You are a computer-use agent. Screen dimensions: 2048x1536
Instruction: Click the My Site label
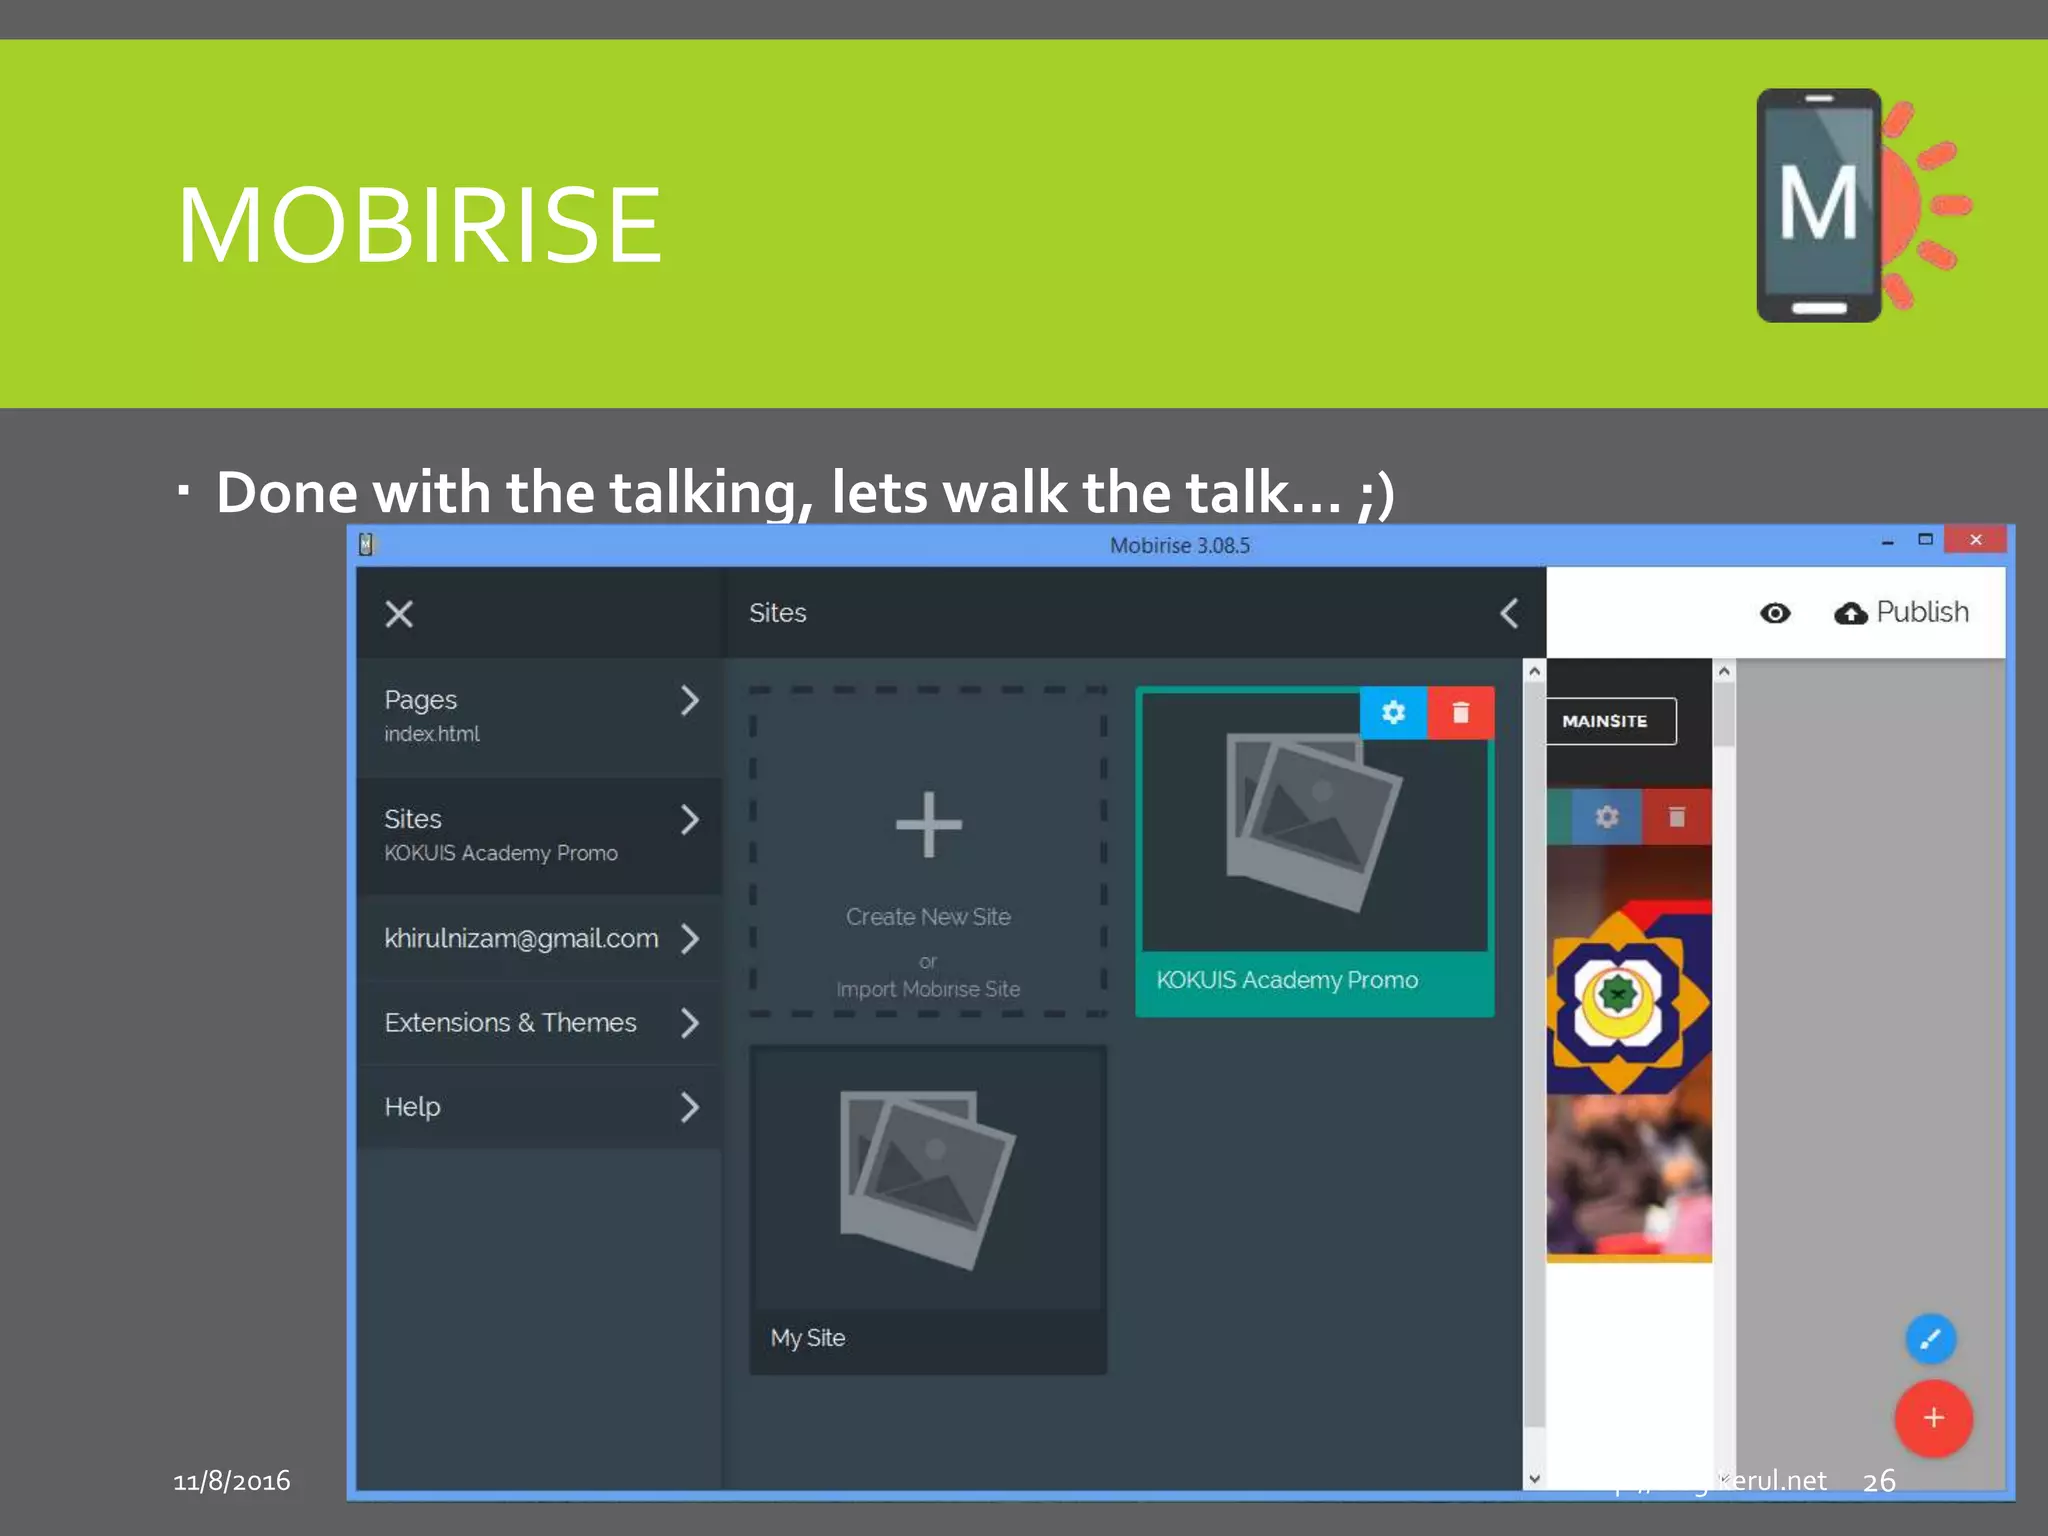pyautogui.click(x=808, y=1338)
